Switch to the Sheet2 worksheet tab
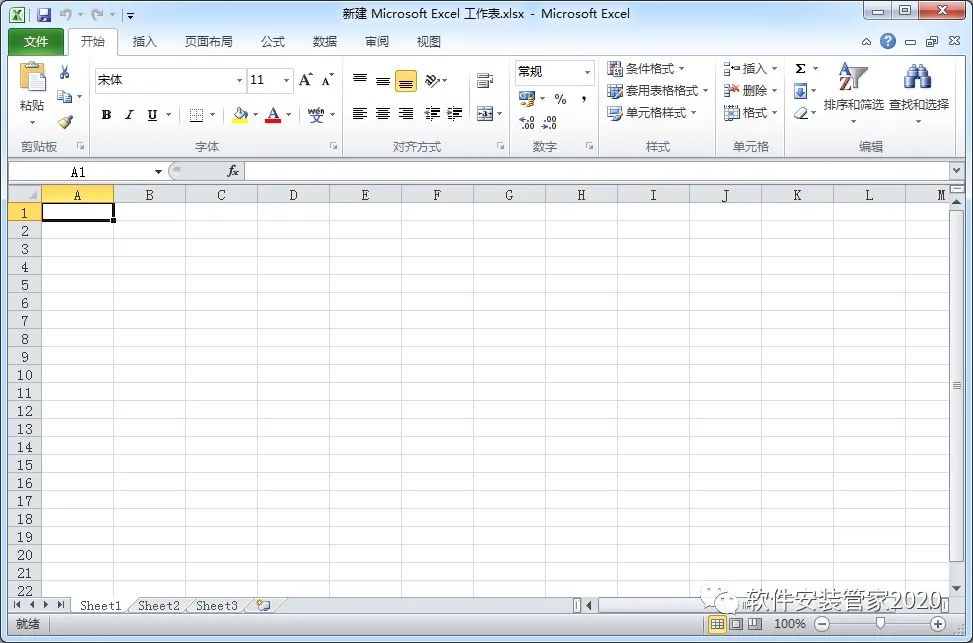Viewport: 973px width, 643px height. [158, 605]
